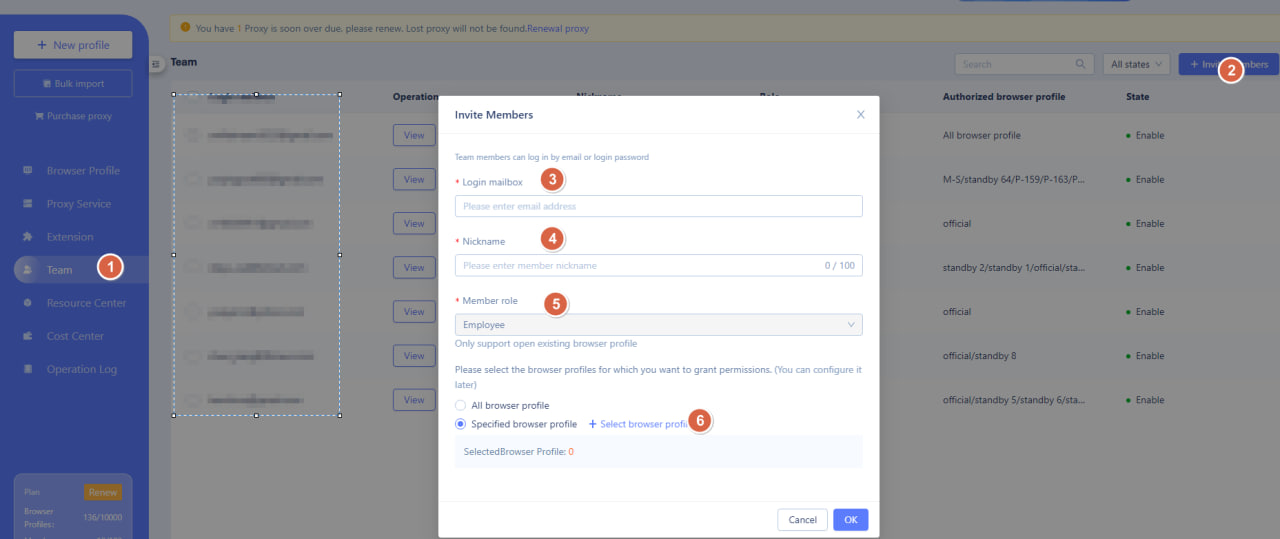Screen dimensions: 1280x539
Task: Choose Specified browser profile radio option
Action: [x=460, y=424]
